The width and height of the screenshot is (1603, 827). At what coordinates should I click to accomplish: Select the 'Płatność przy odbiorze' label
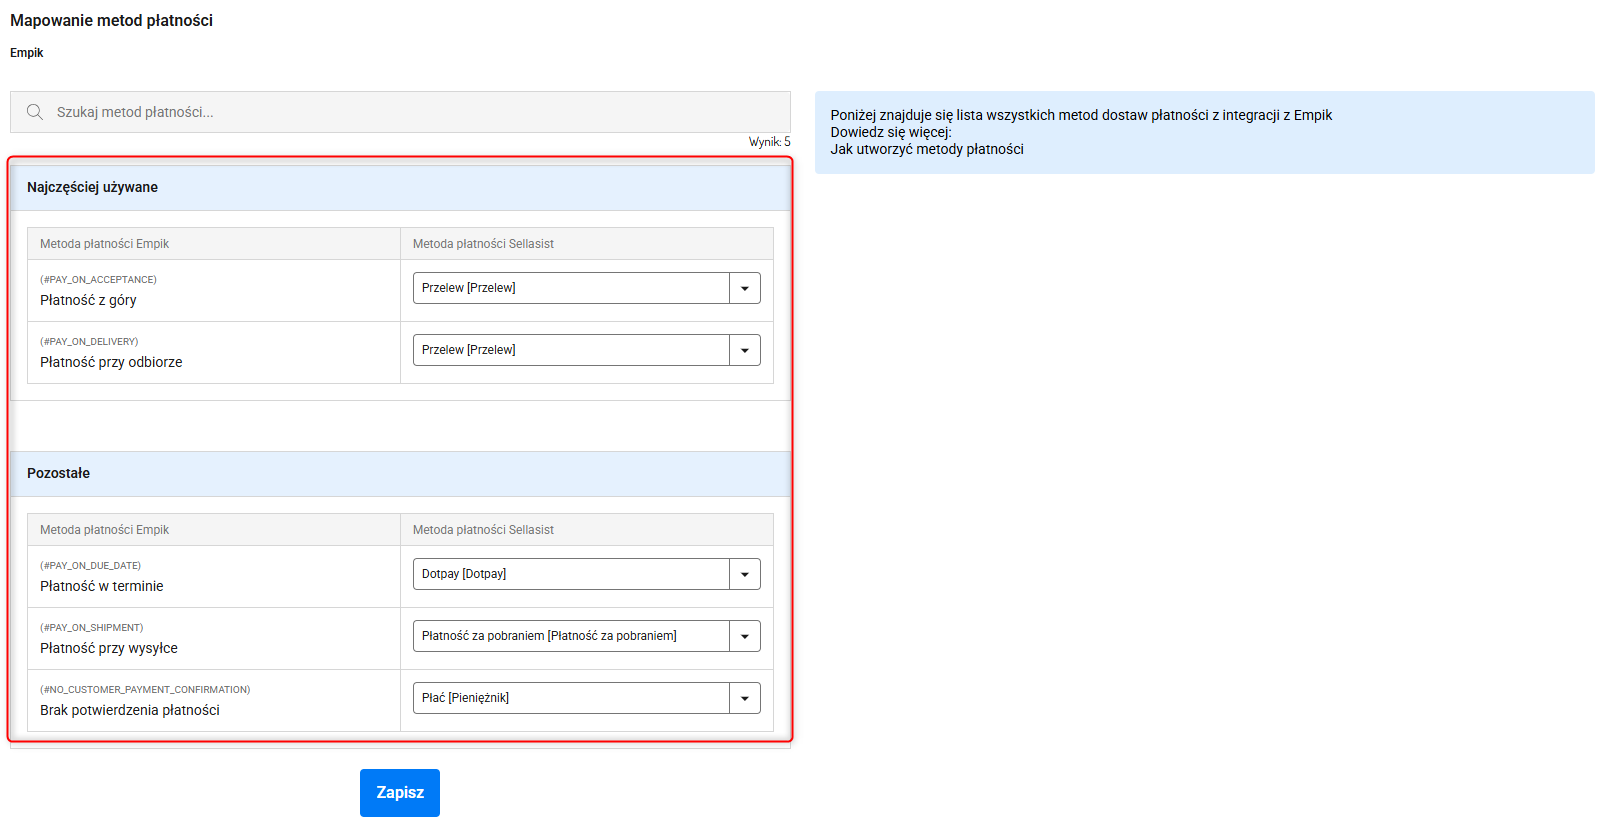click(111, 362)
